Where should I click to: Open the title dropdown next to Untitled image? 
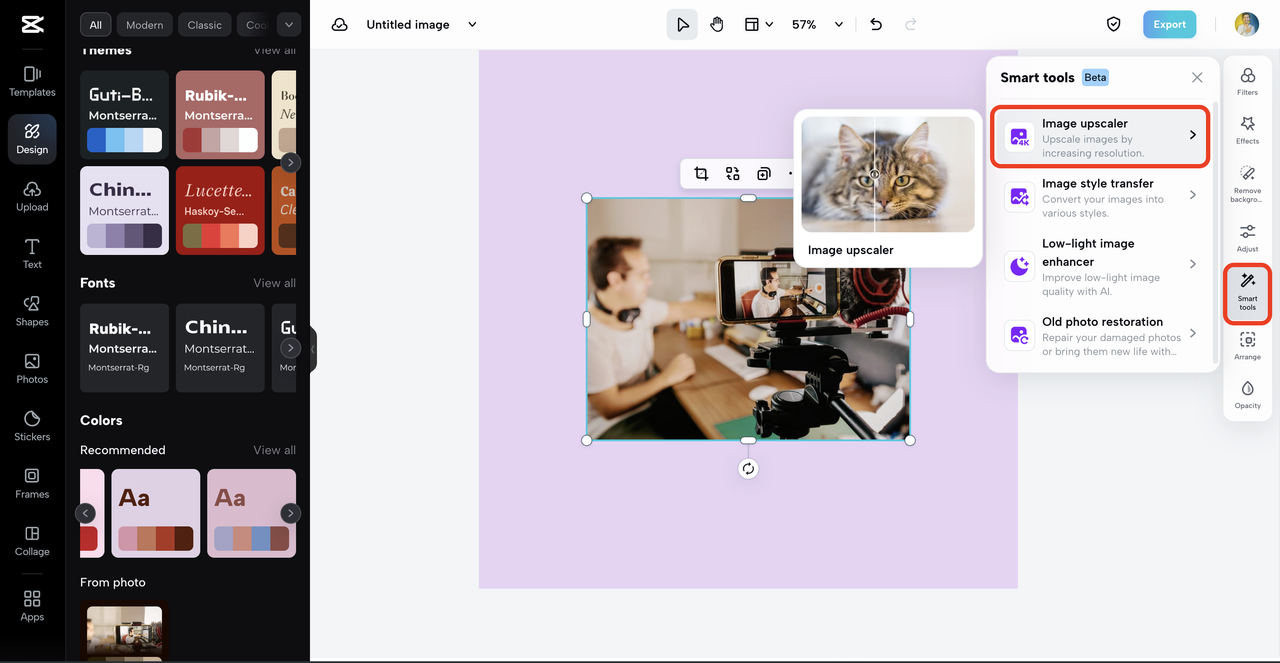[x=473, y=25]
